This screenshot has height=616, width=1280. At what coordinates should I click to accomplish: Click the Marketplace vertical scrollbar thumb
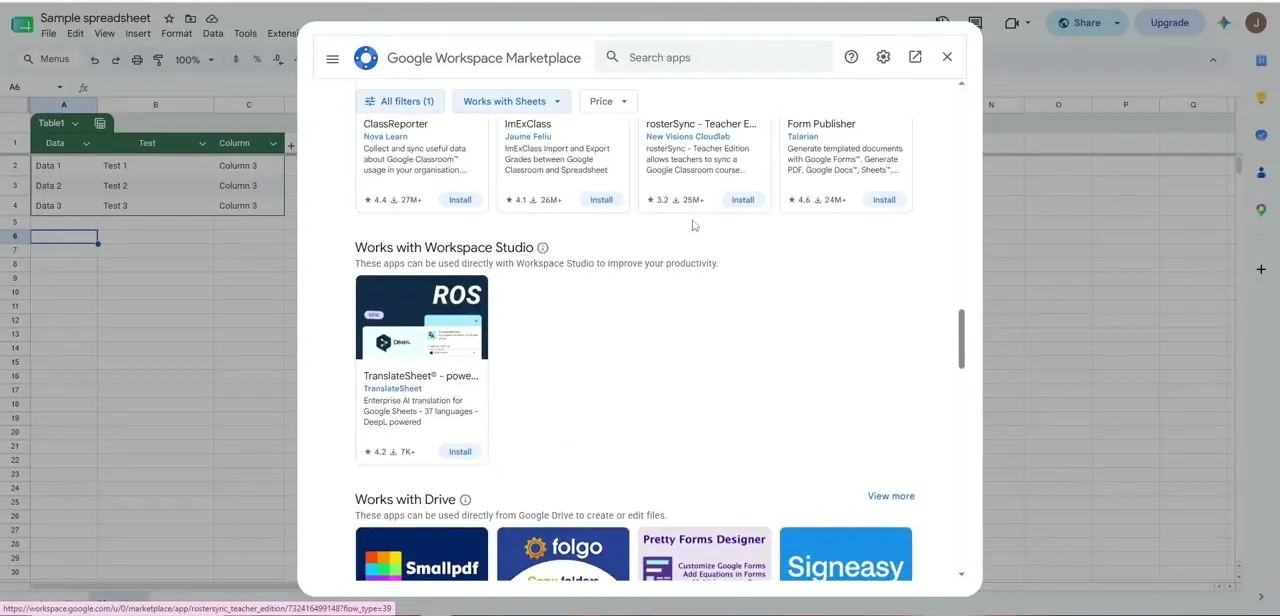click(961, 338)
